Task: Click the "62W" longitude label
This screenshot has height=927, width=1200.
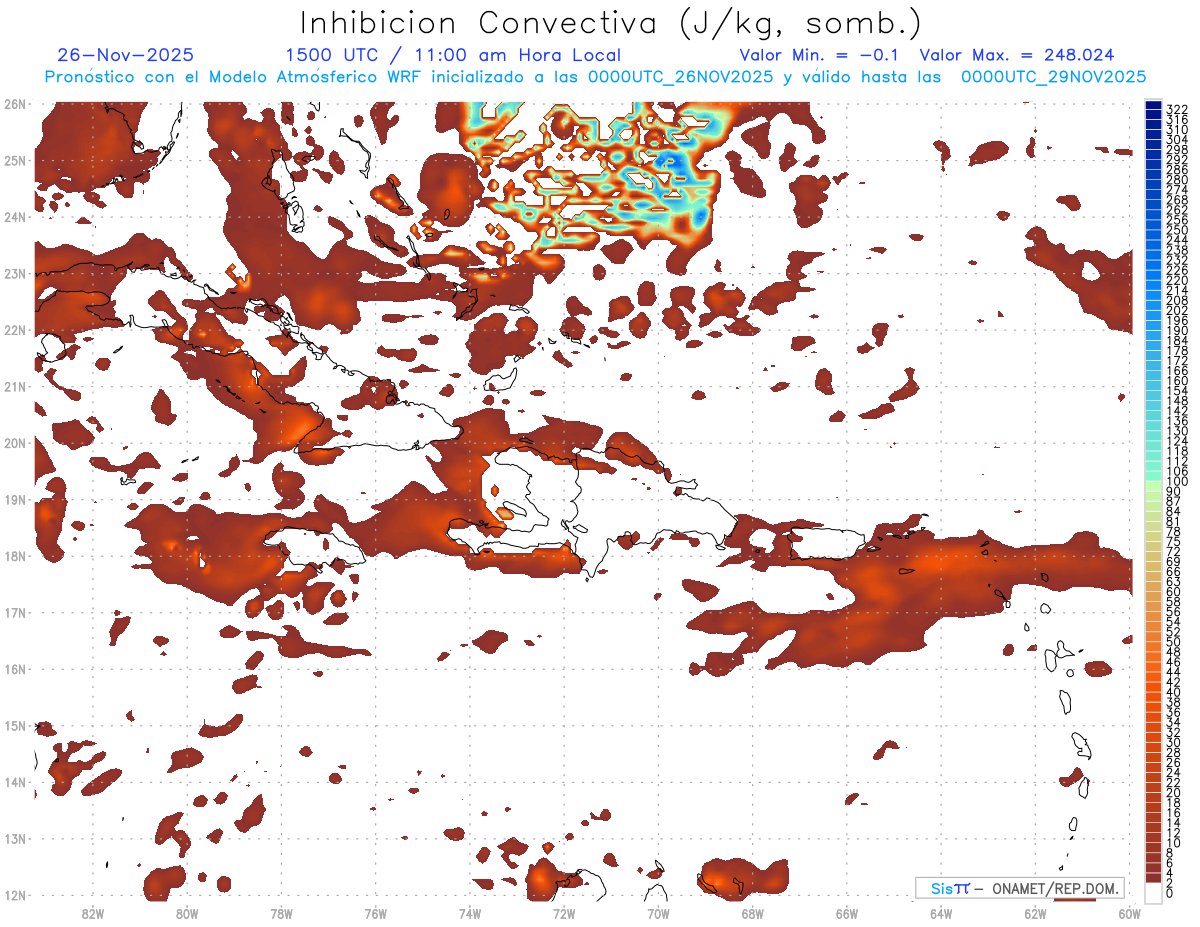Action: [1036, 912]
